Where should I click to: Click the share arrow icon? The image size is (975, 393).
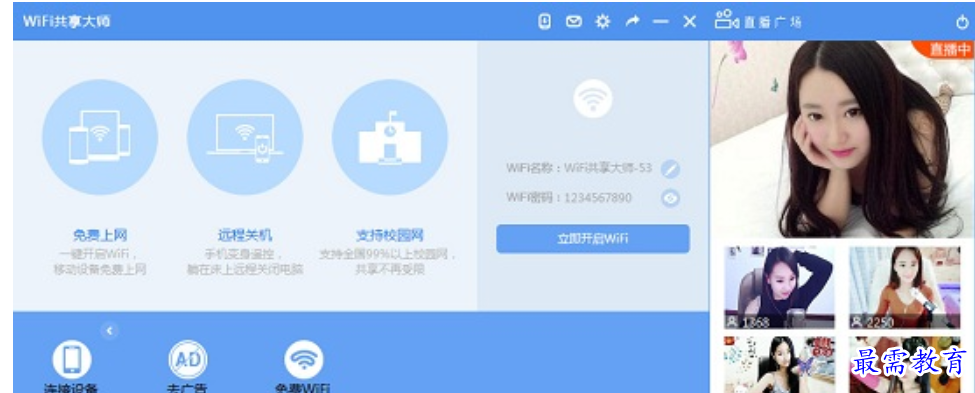point(632,22)
